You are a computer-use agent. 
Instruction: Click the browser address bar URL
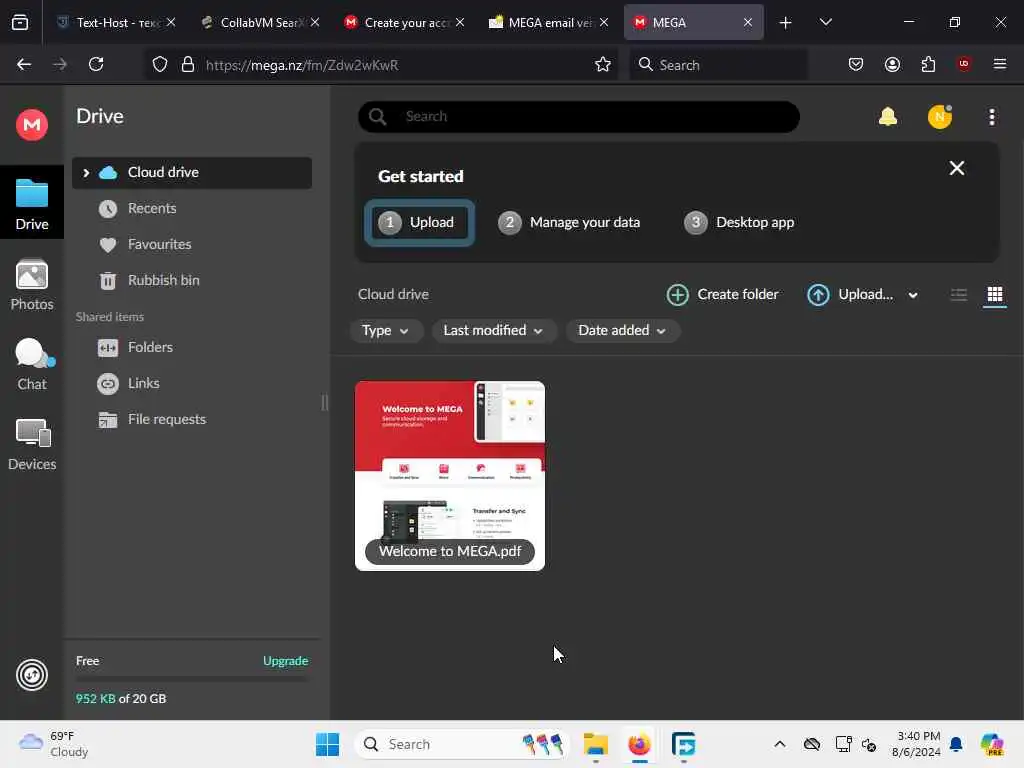302,65
